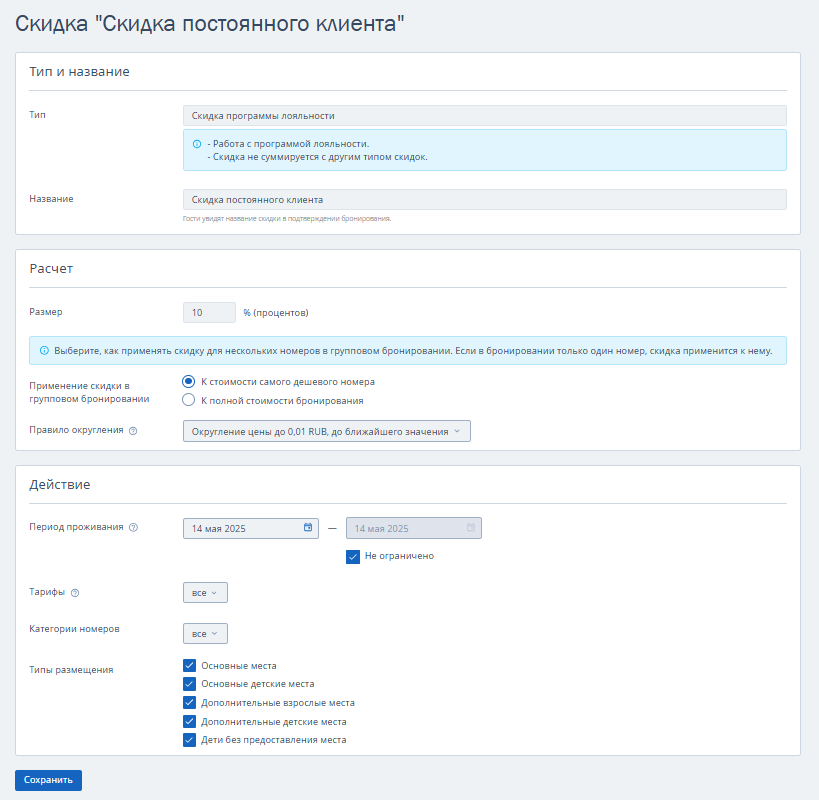Click the help icon next to Правило округления
The height and width of the screenshot is (800, 819).
pyautogui.click(x=133, y=431)
